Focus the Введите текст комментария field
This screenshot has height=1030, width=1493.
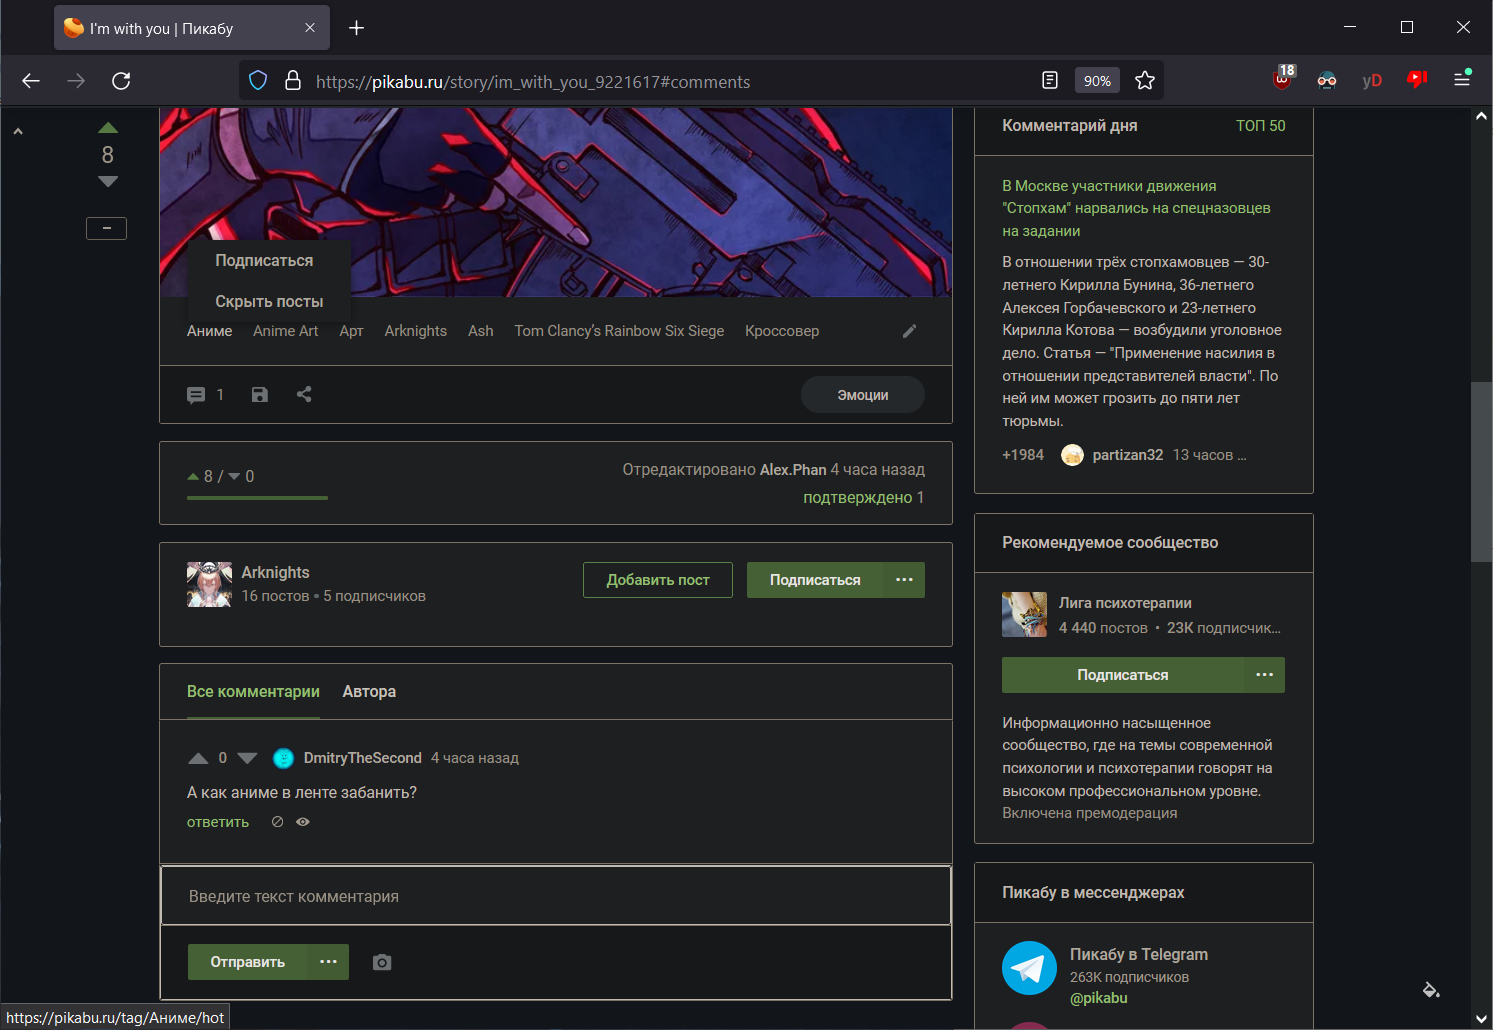click(x=556, y=896)
